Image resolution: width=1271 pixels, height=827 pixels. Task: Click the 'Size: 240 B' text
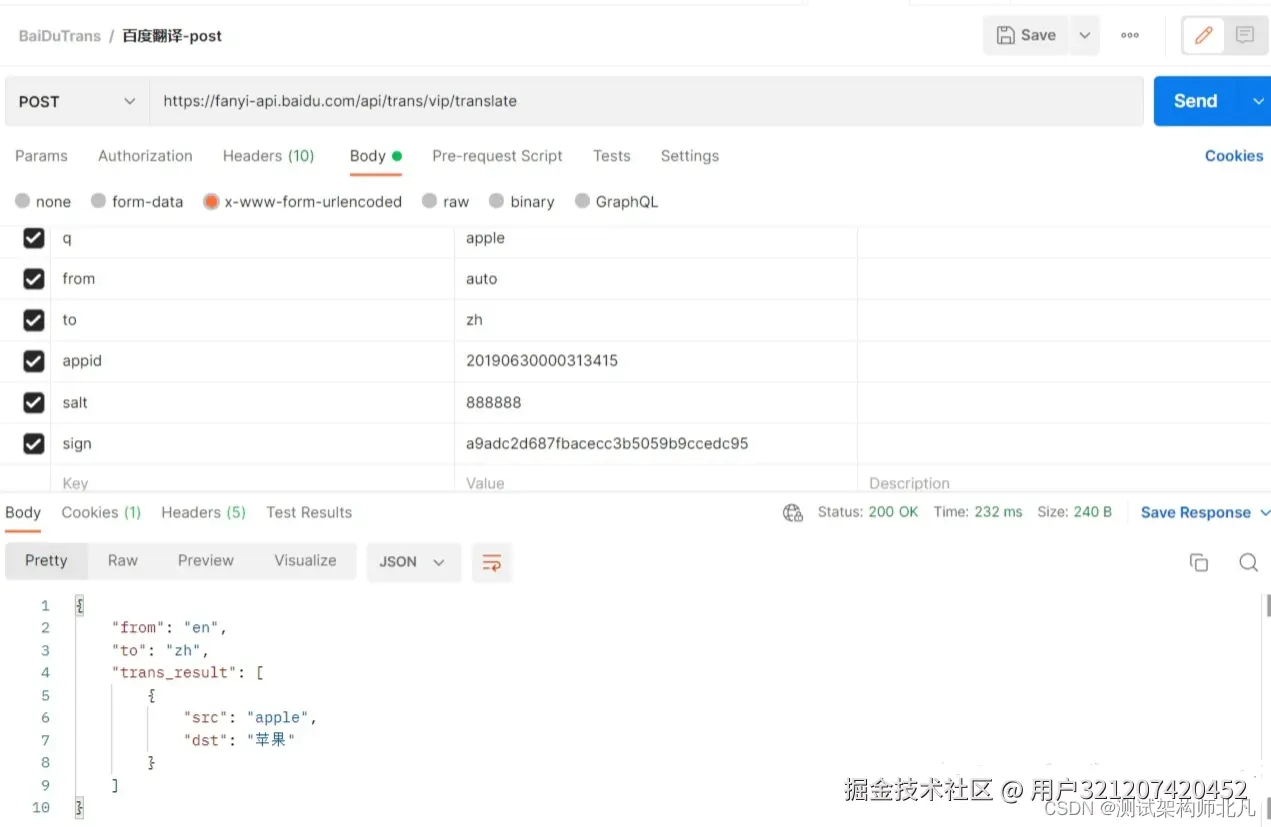point(1075,512)
